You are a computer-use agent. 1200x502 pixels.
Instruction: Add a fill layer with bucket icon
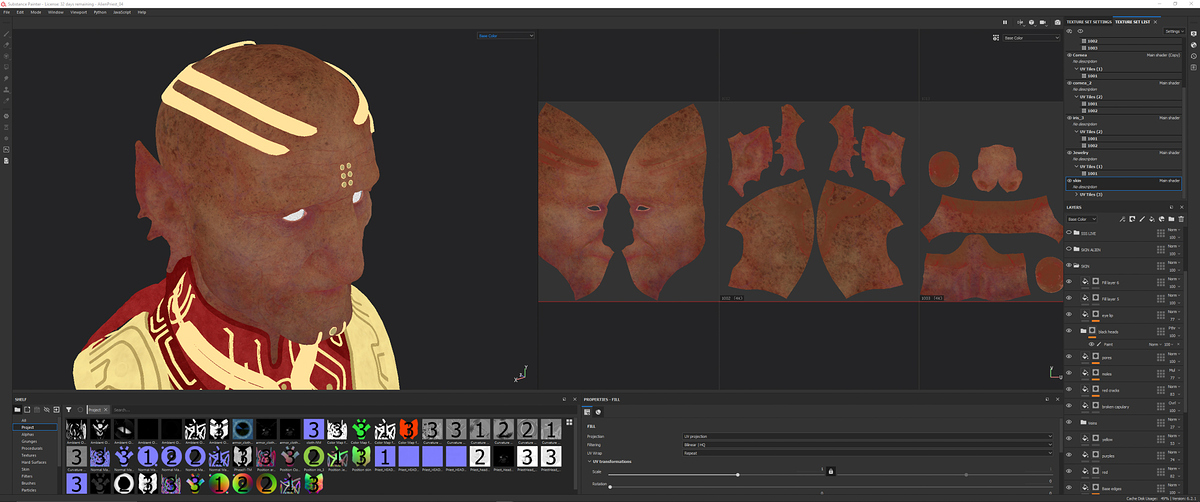pos(1152,219)
